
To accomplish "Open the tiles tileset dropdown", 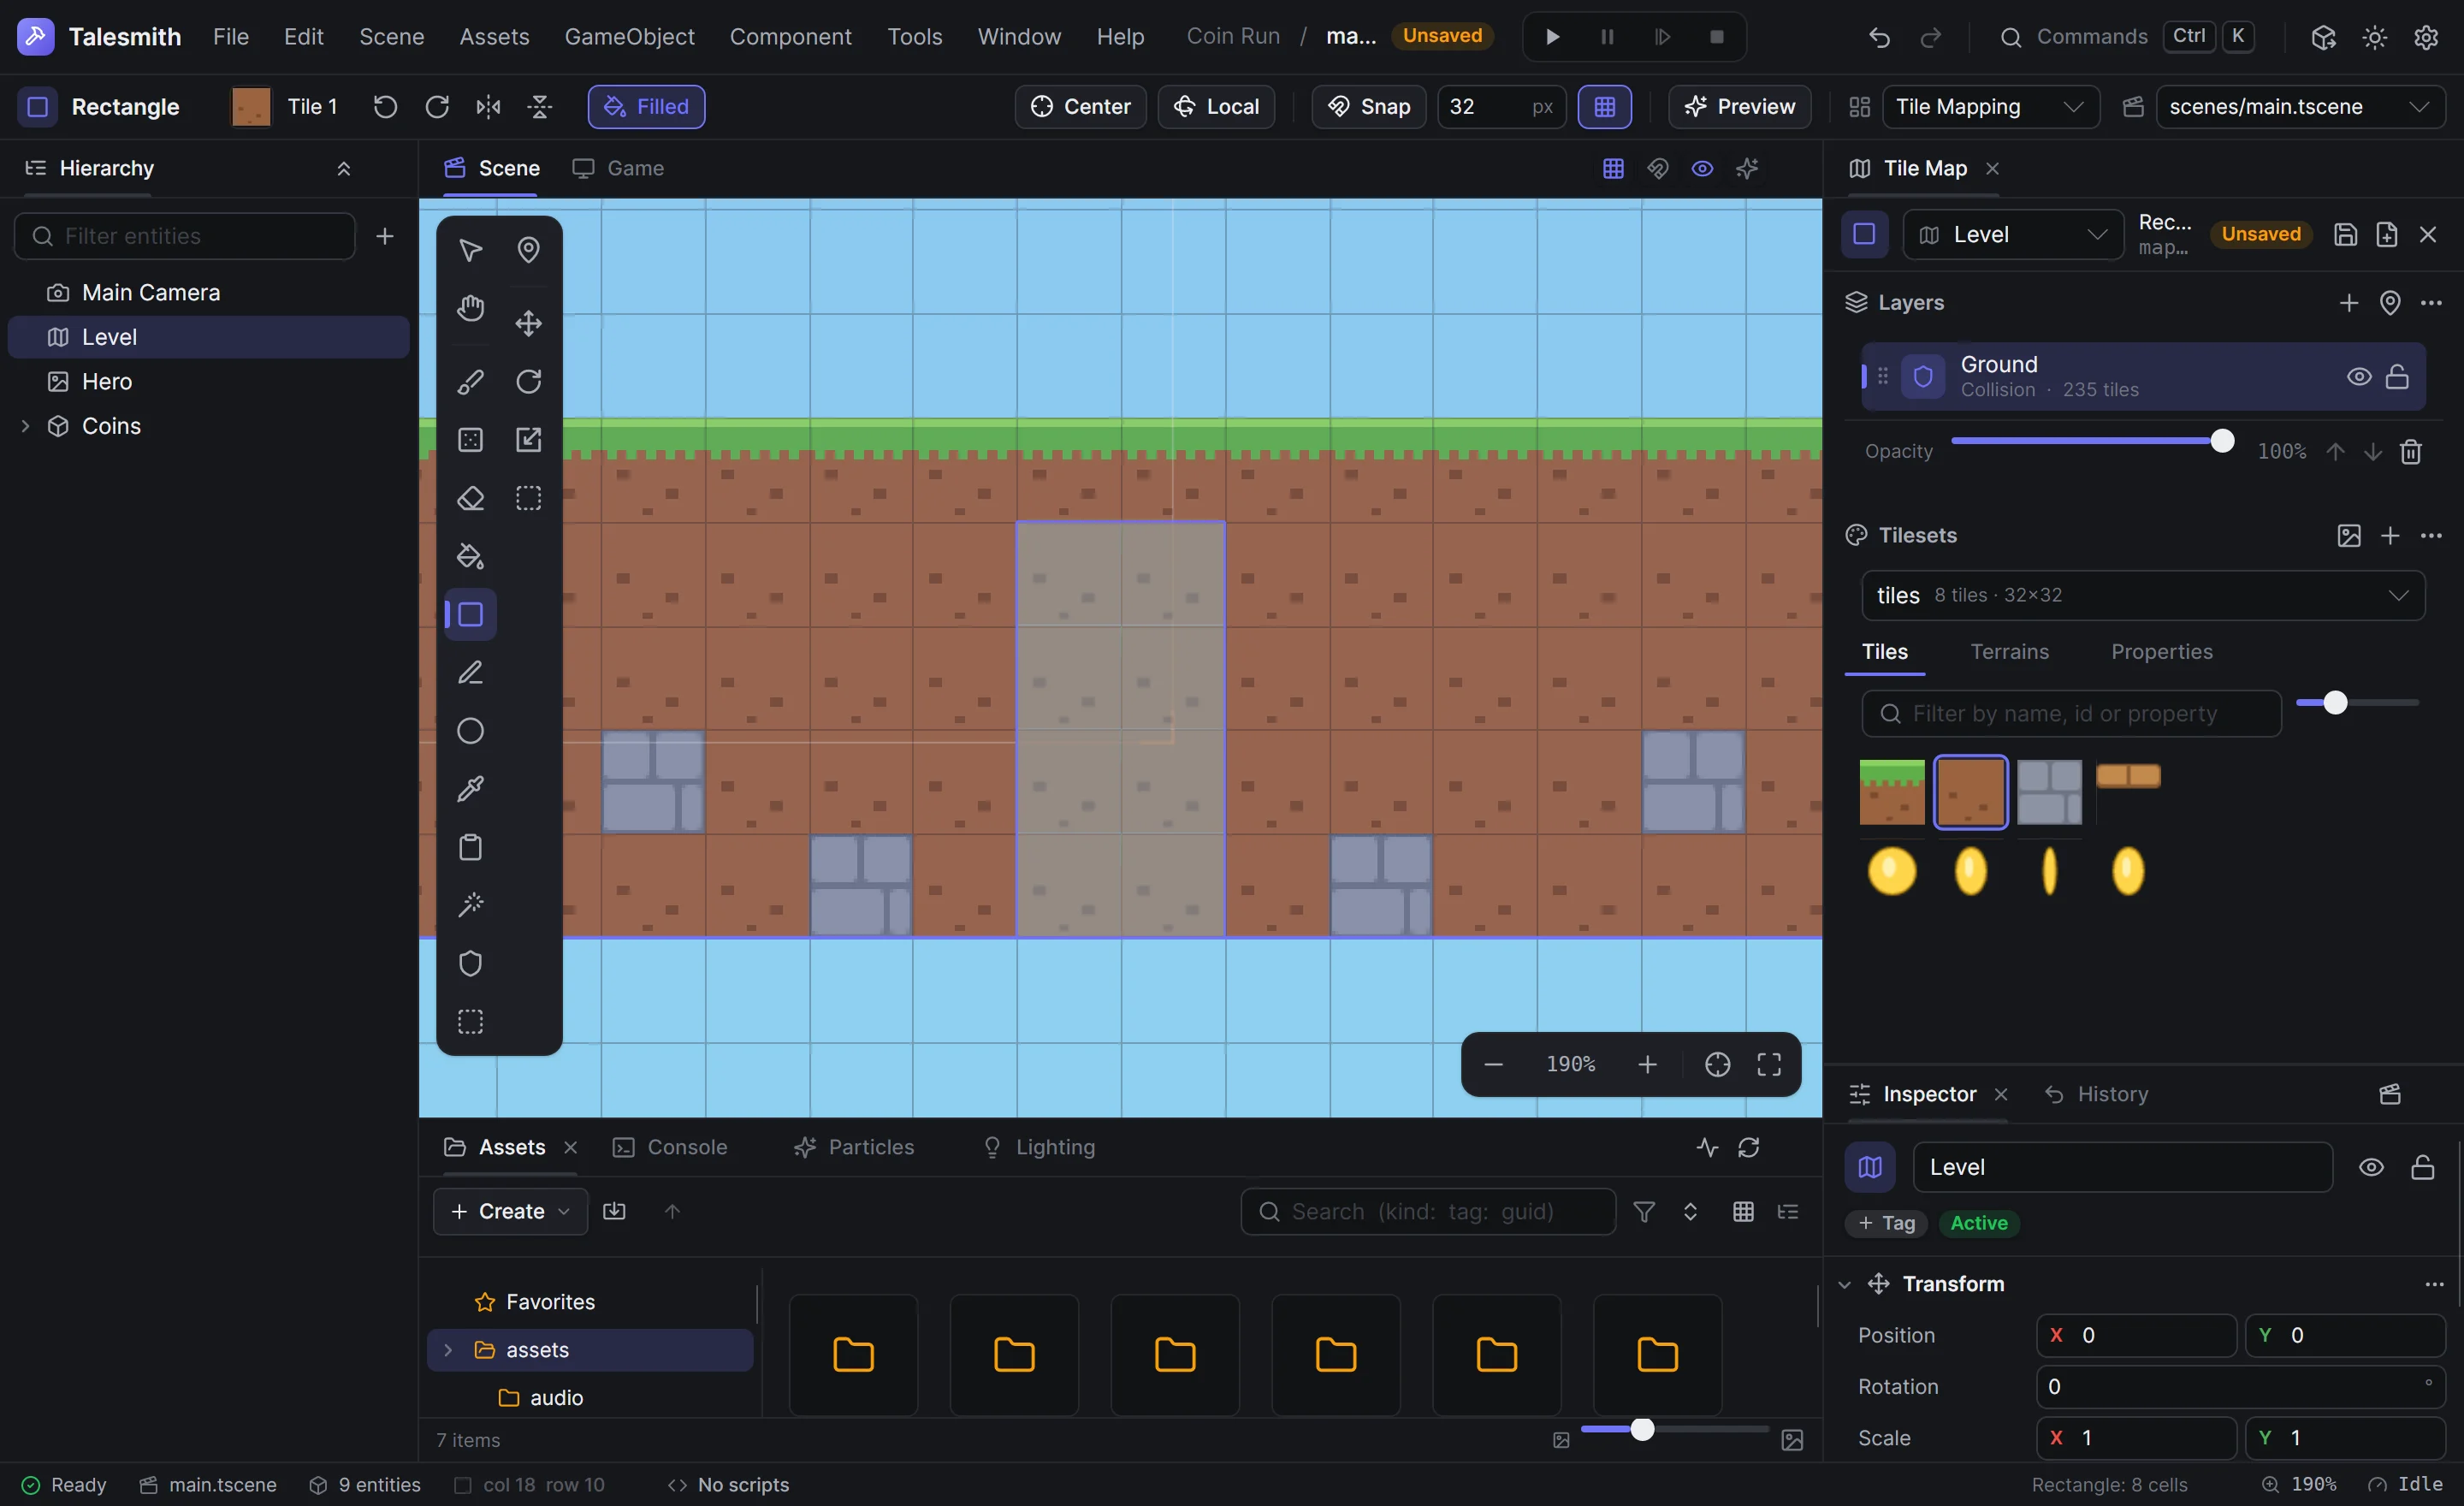I will 2143,596.
